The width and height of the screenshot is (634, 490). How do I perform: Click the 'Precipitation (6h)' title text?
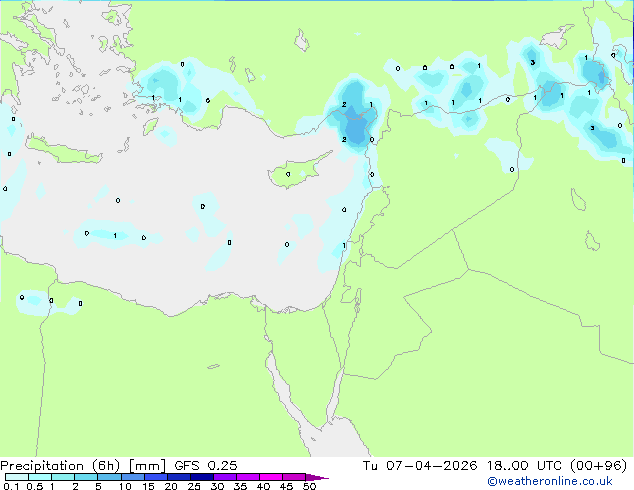coord(60,466)
